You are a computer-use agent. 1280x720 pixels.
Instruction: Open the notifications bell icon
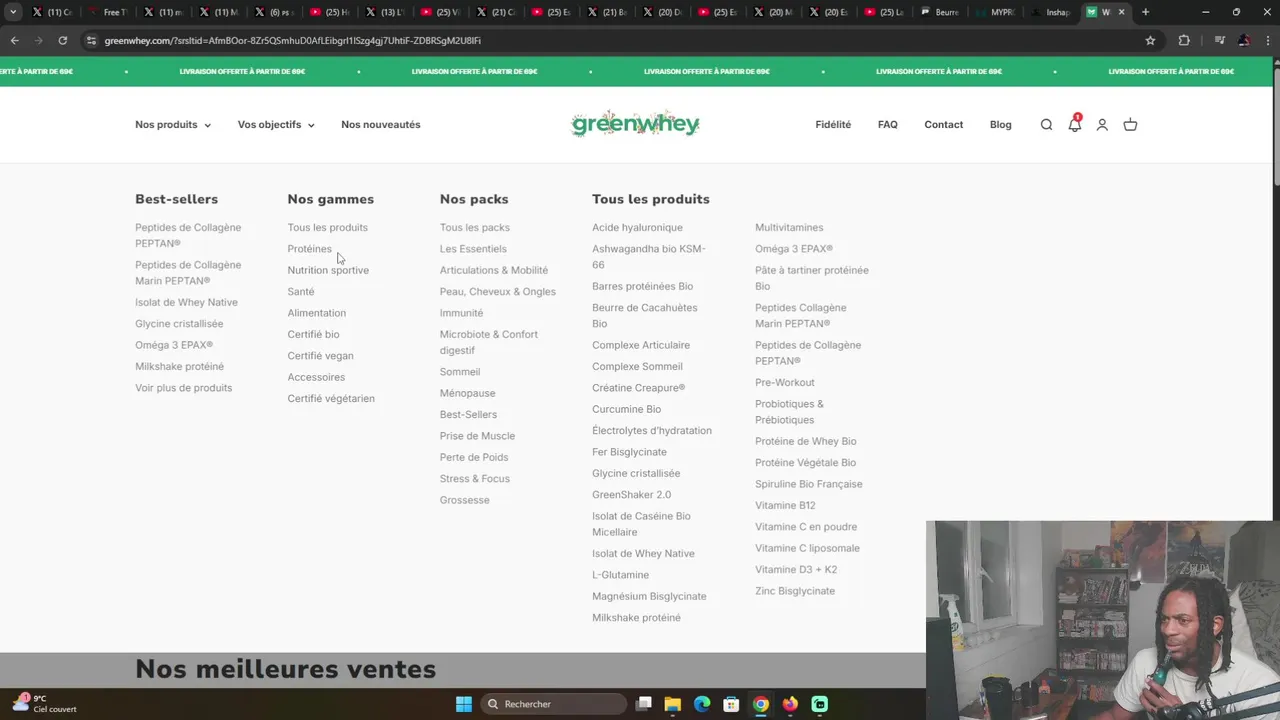pyautogui.click(x=1074, y=125)
